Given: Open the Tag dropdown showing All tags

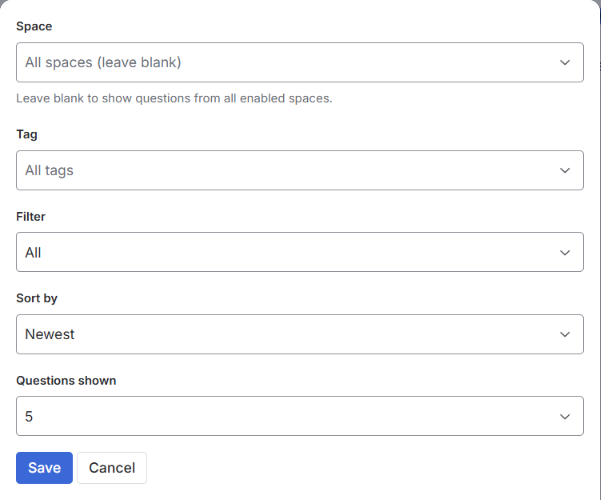Looking at the screenshot, I should pos(300,170).
